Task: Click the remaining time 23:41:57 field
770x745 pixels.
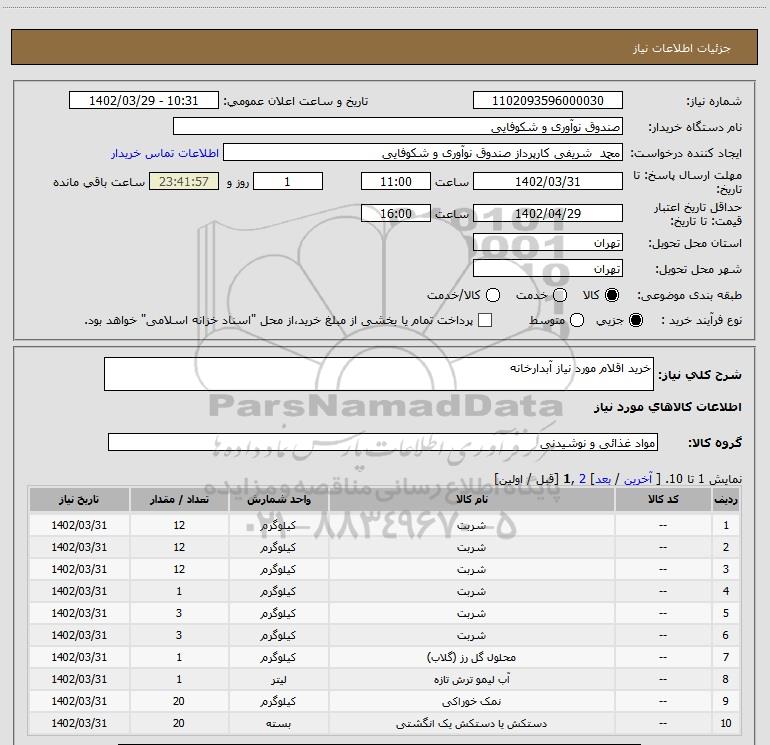Action: (x=184, y=182)
